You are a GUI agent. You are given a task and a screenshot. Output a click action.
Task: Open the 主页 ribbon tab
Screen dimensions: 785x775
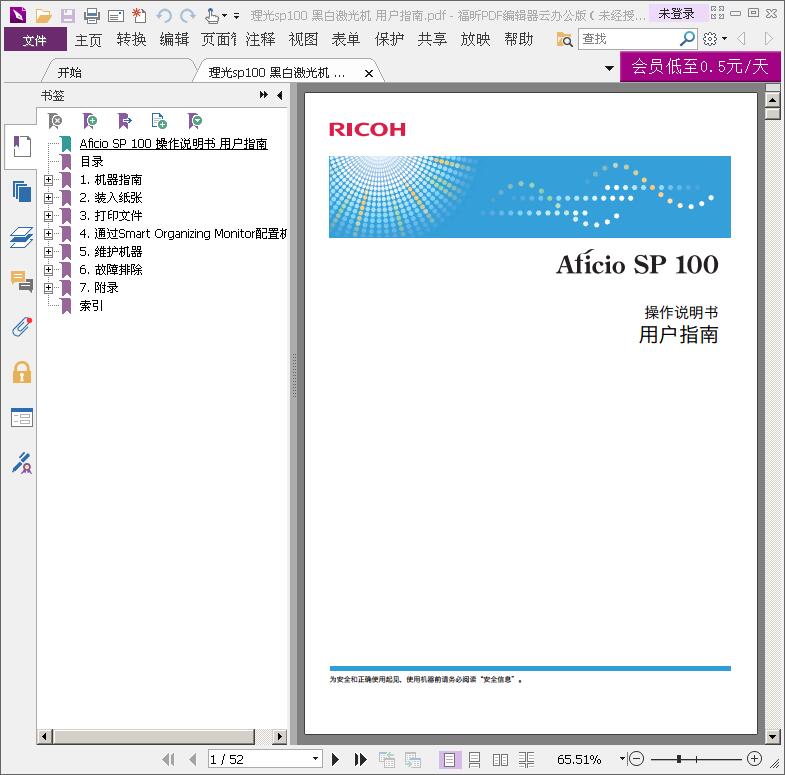coord(88,40)
